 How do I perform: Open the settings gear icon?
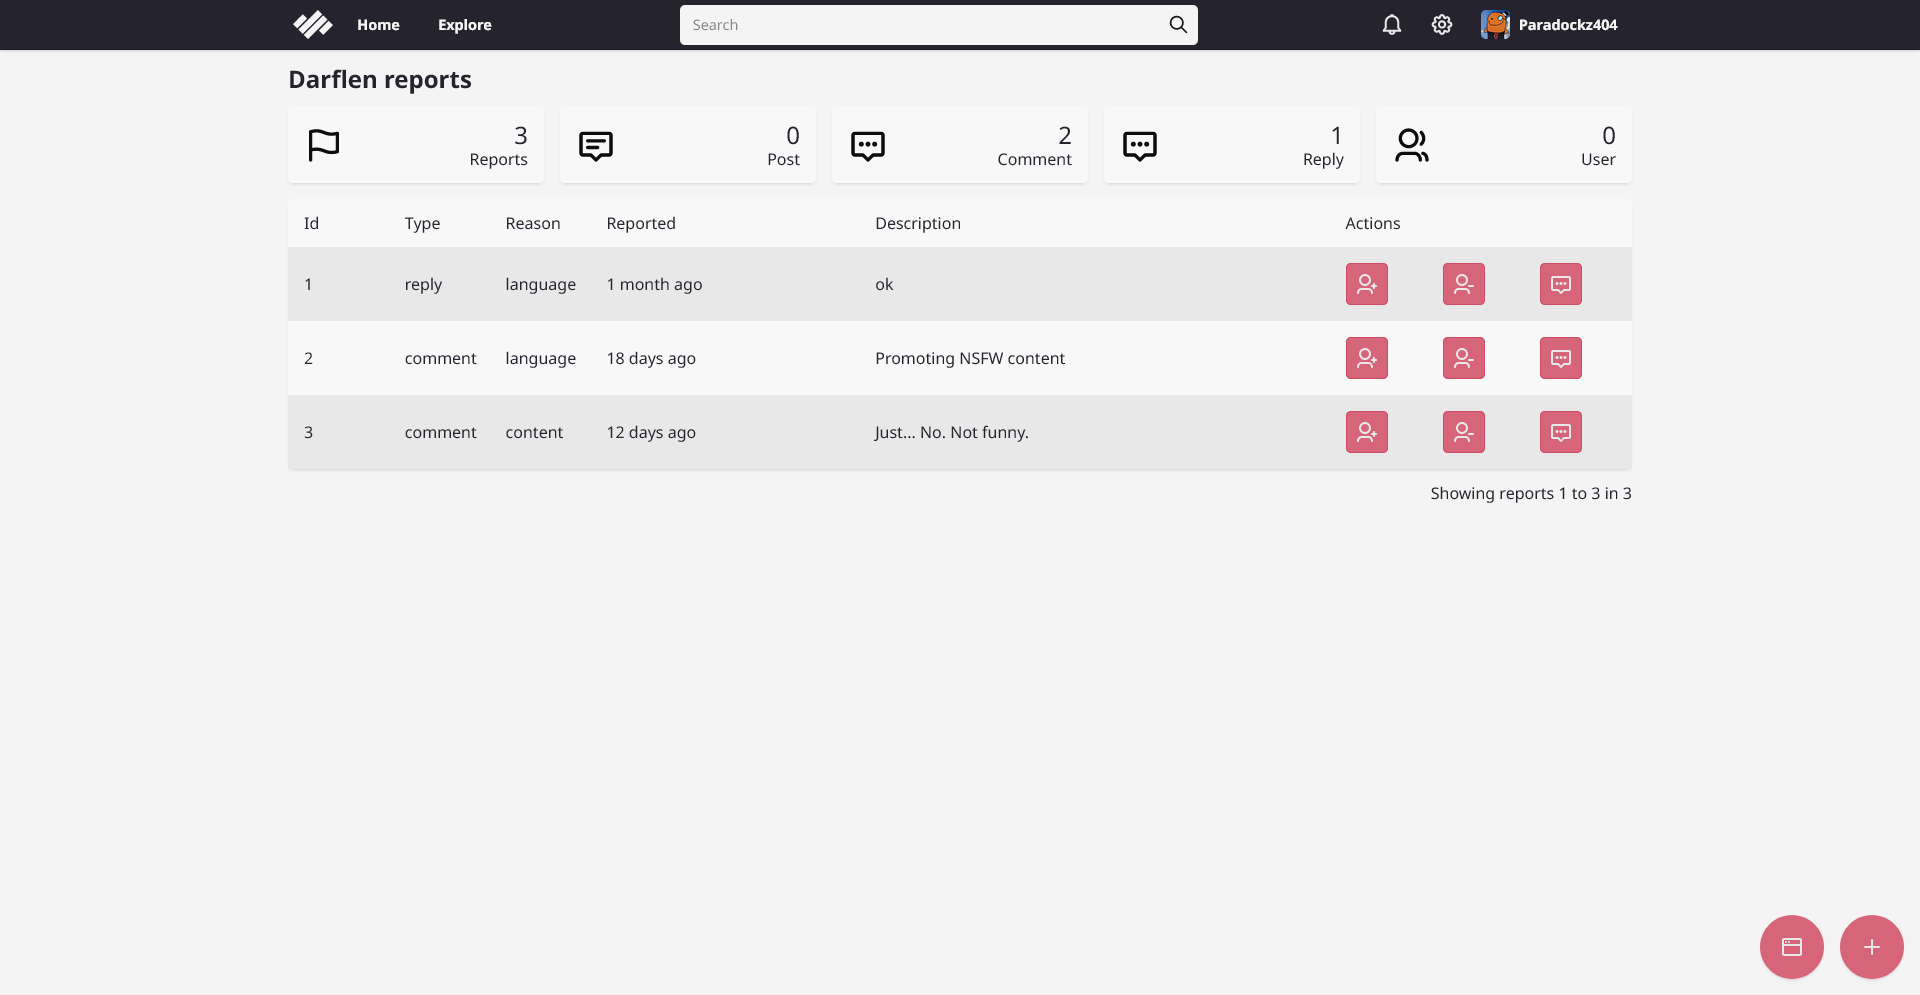click(1441, 24)
